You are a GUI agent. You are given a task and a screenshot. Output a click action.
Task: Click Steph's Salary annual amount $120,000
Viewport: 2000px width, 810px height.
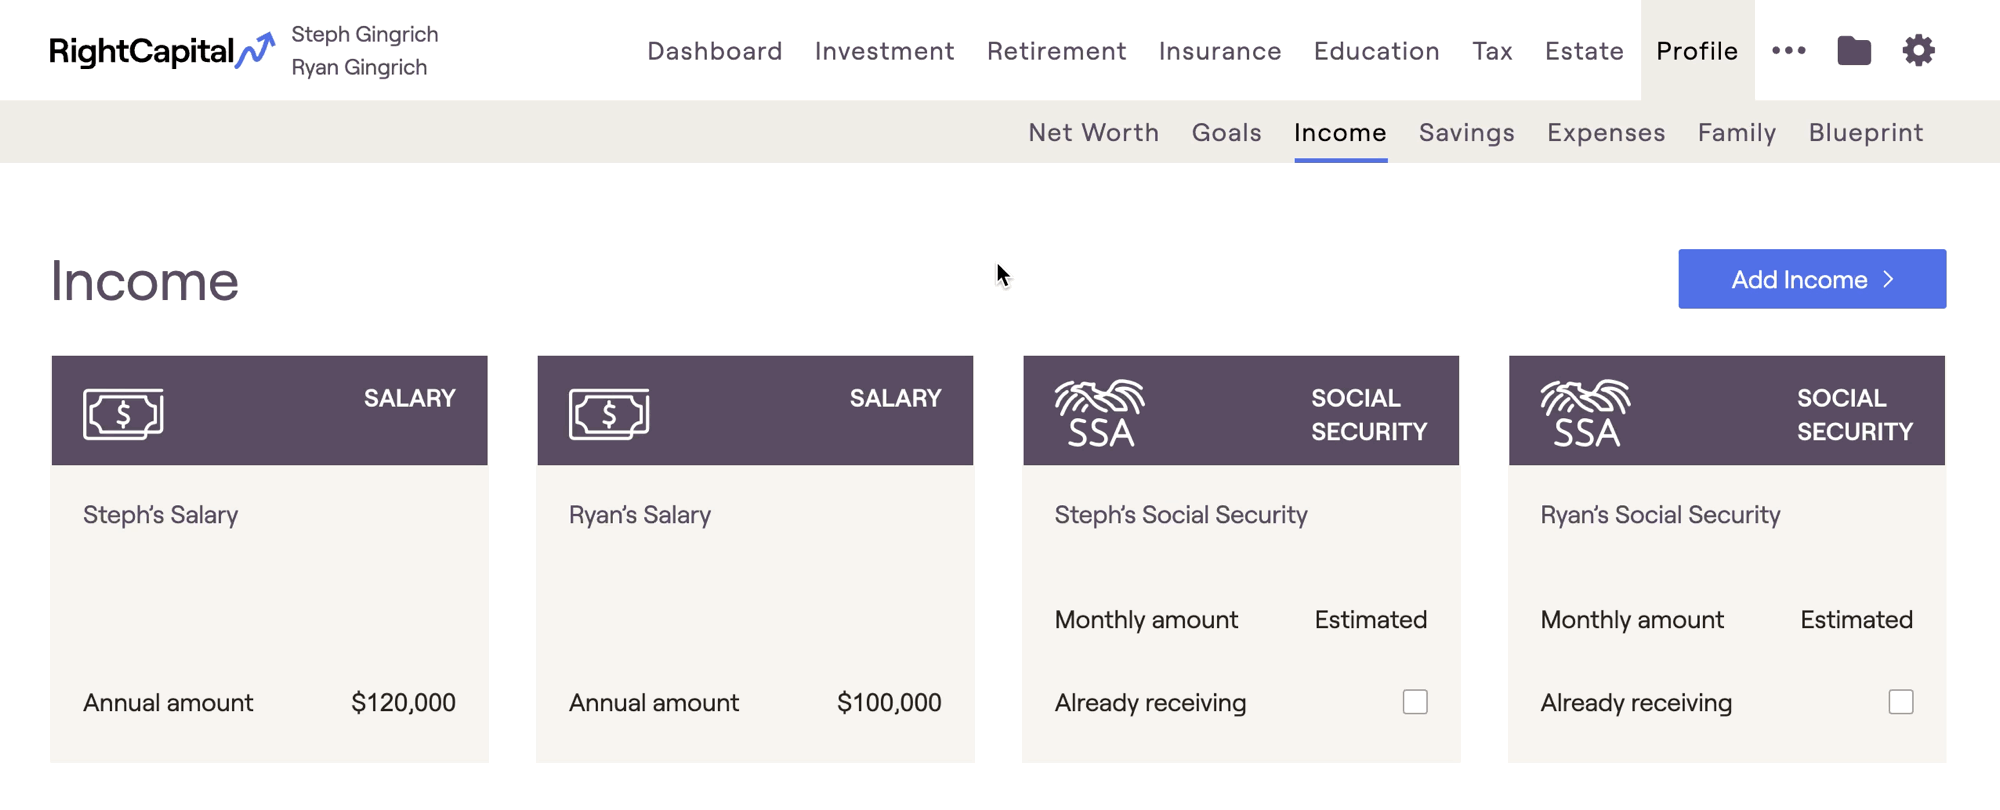(403, 702)
